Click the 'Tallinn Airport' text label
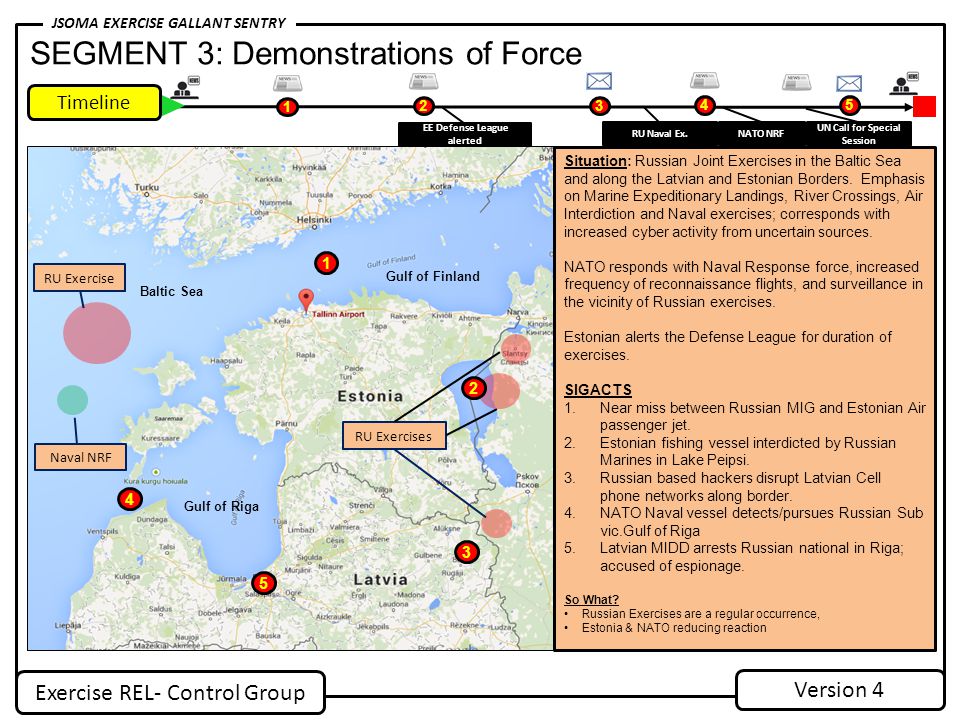This screenshot has width=960, height=720. [x=339, y=314]
